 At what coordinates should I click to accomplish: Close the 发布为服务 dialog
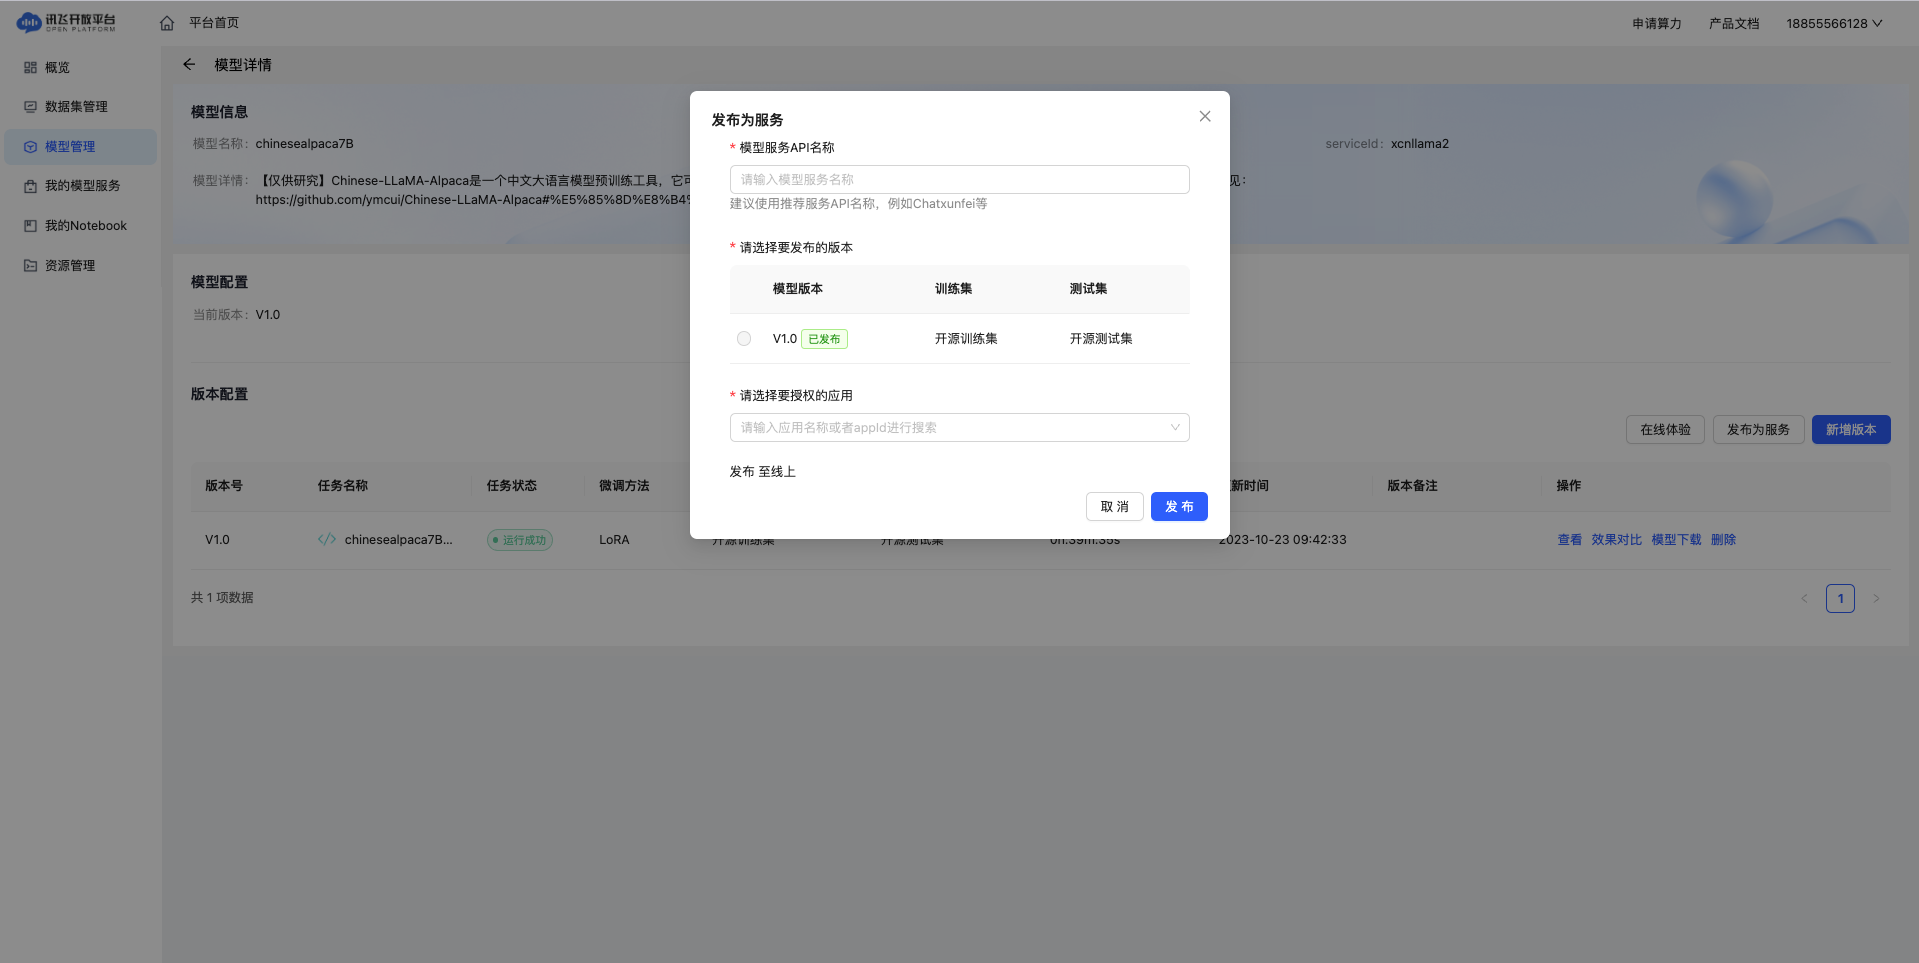click(1205, 116)
